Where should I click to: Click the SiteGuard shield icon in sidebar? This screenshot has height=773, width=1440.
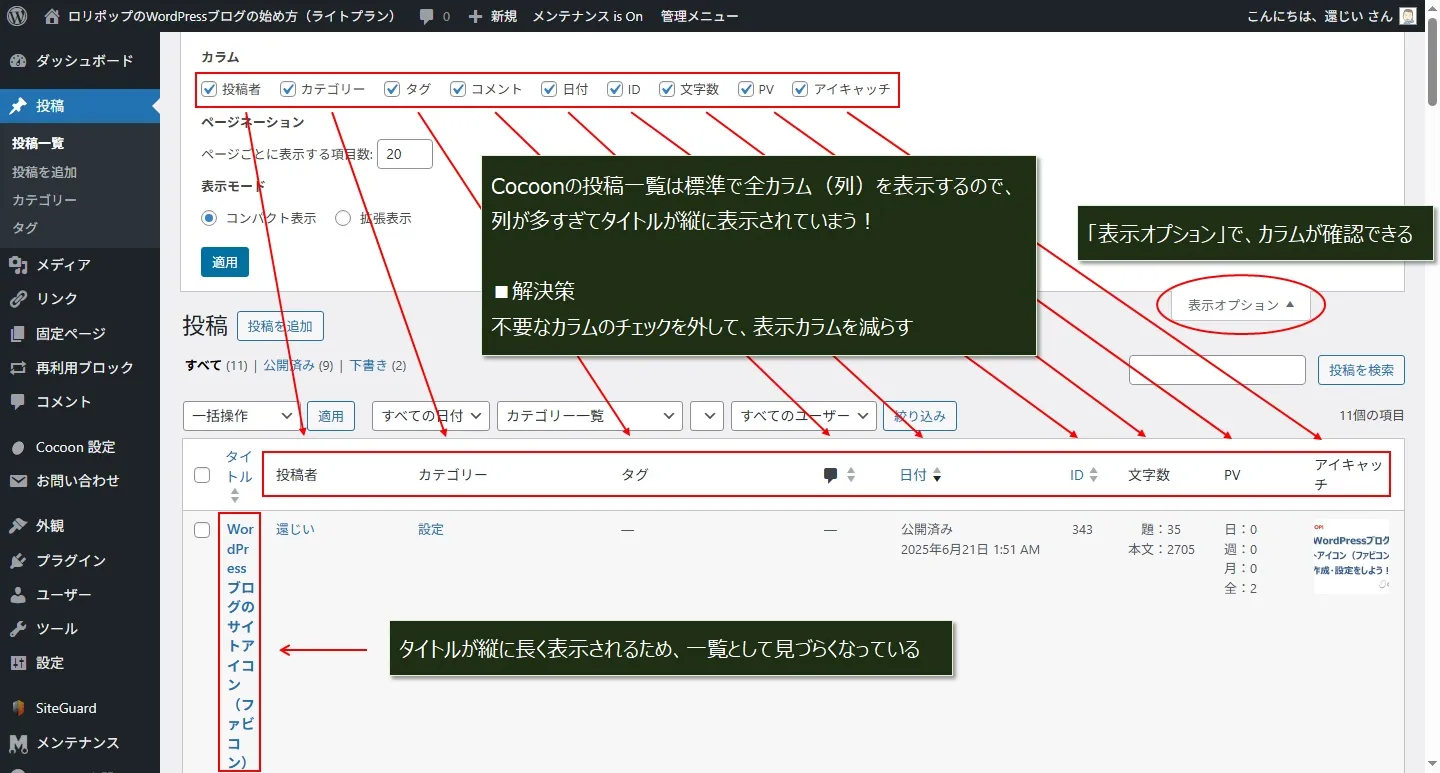pos(18,708)
